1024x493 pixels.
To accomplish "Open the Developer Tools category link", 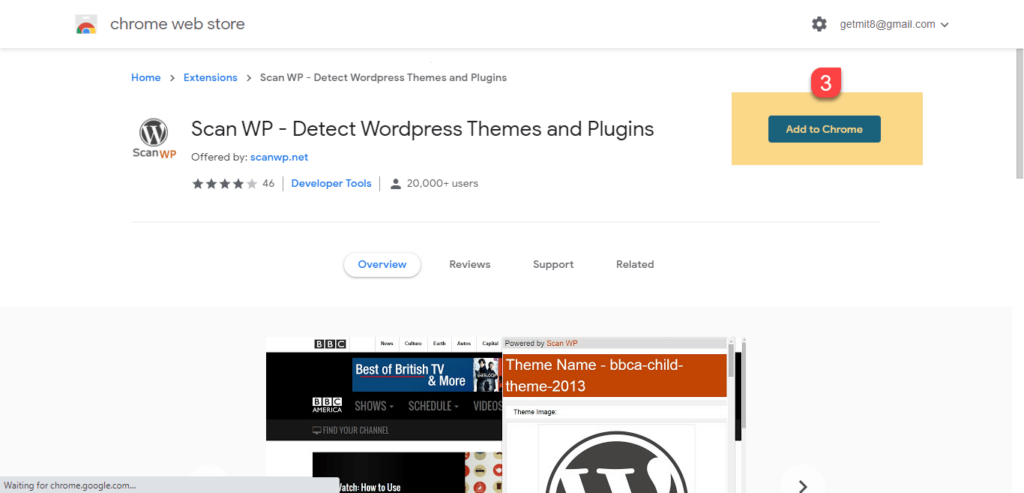I will 331,184.
